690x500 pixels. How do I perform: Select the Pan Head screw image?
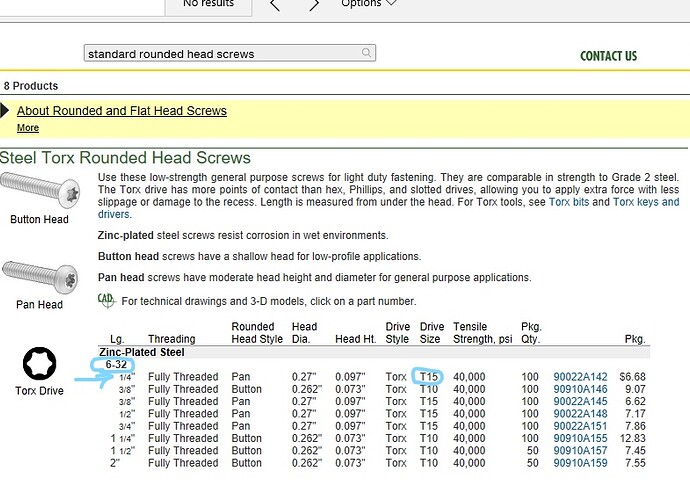(40, 276)
